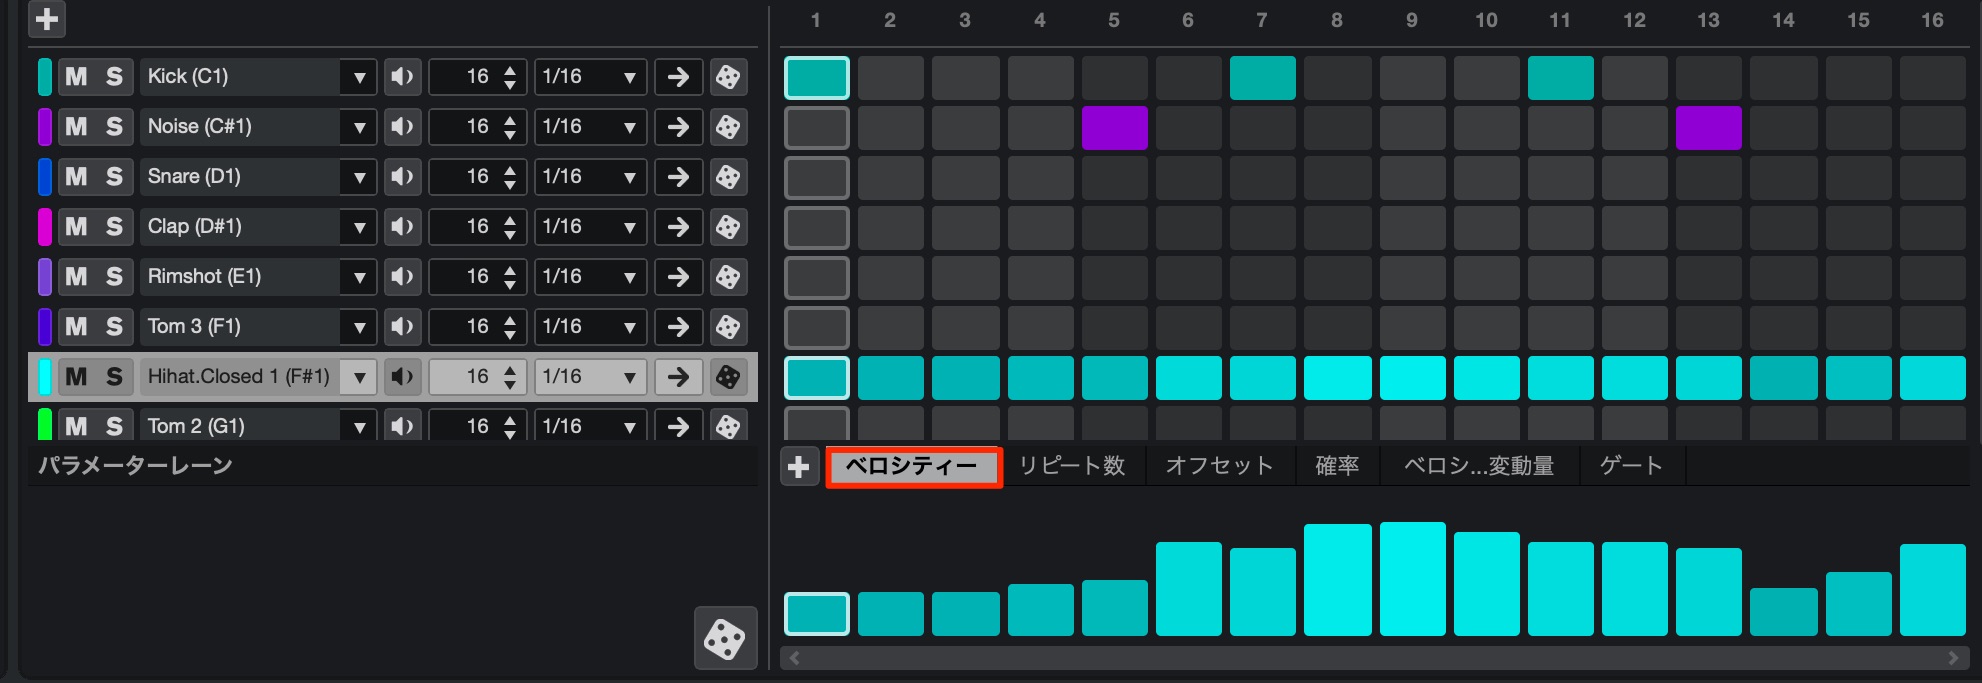Shift Rimshot (E1) lane with arrow button
The image size is (1982, 683).
(x=678, y=277)
